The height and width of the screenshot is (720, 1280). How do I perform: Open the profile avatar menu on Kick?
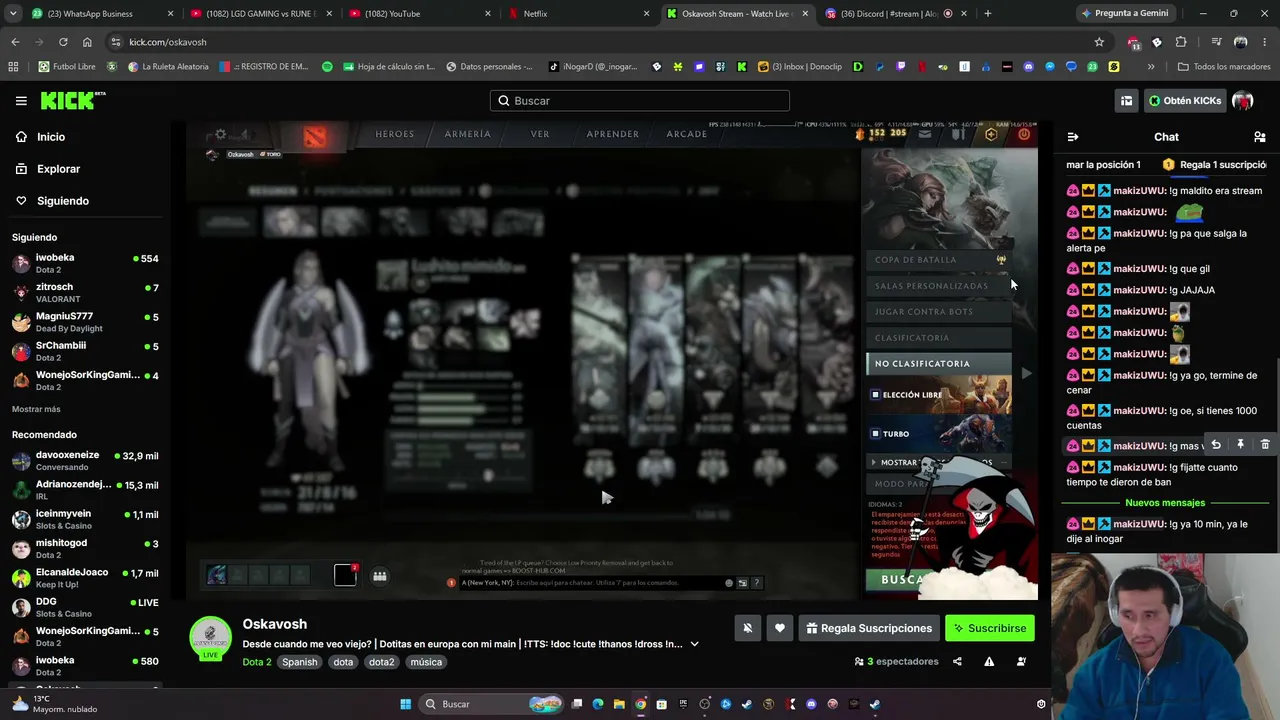(1243, 101)
